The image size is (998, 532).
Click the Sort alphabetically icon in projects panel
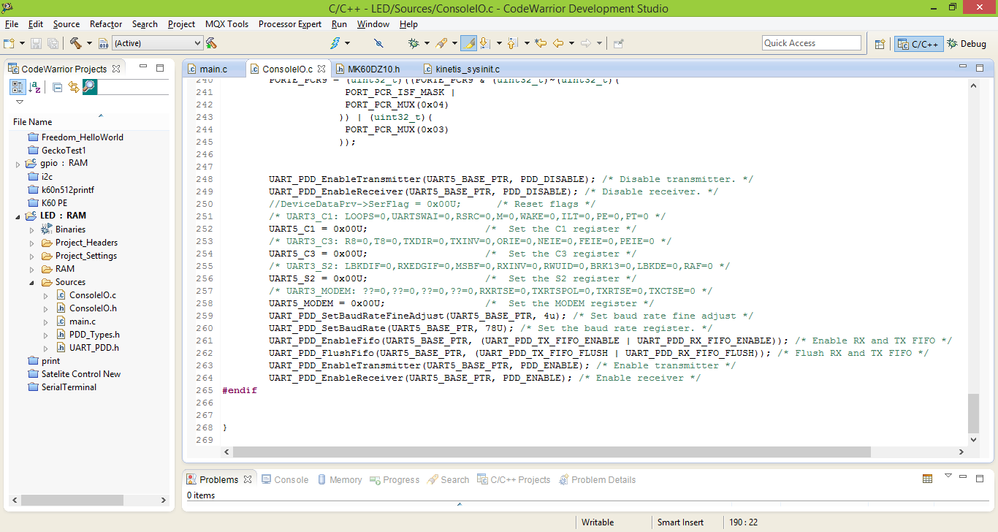tap(35, 87)
